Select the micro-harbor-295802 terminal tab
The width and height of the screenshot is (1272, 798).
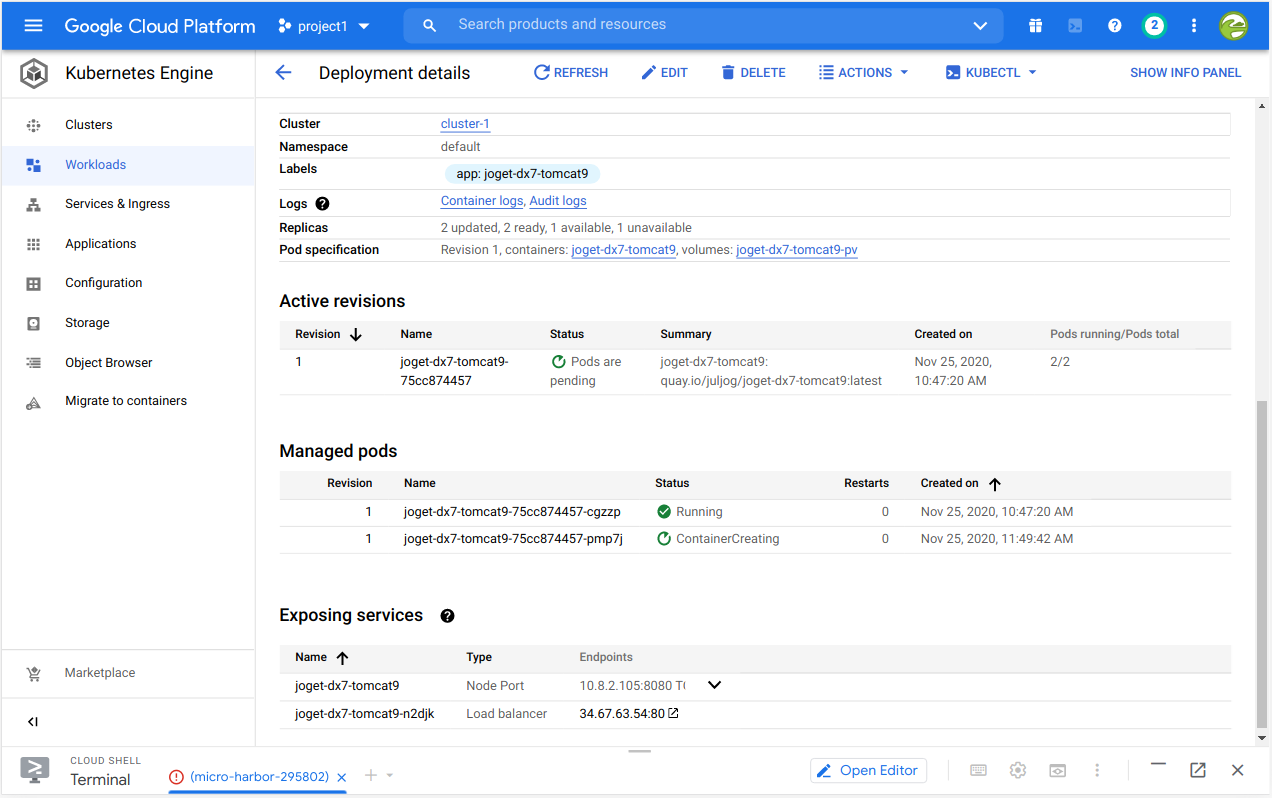(259, 776)
